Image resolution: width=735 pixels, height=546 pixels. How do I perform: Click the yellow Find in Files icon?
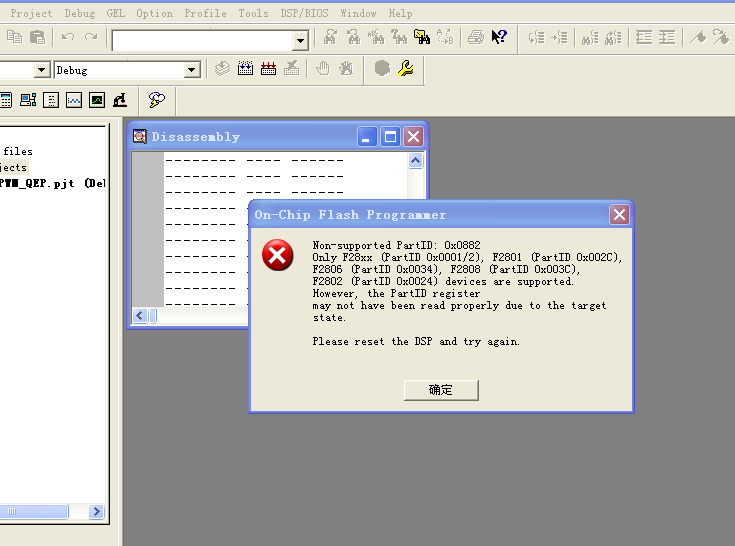[422, 37]
